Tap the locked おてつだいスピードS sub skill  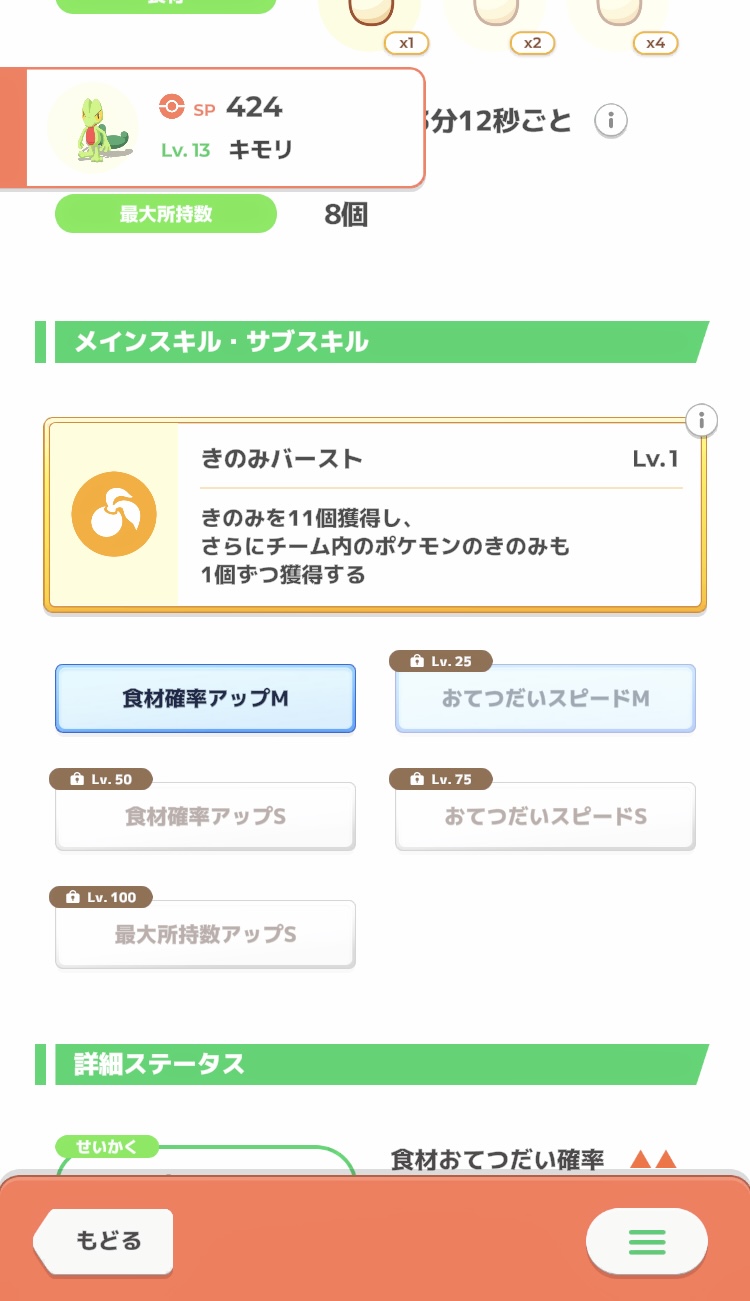(545, 817)
